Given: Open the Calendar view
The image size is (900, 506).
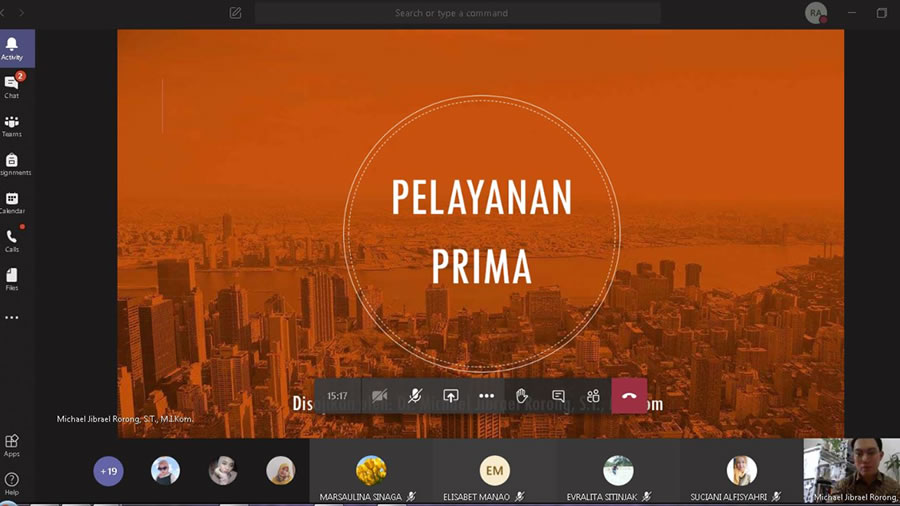Looking at the screenshot, I should pos(12,203).
